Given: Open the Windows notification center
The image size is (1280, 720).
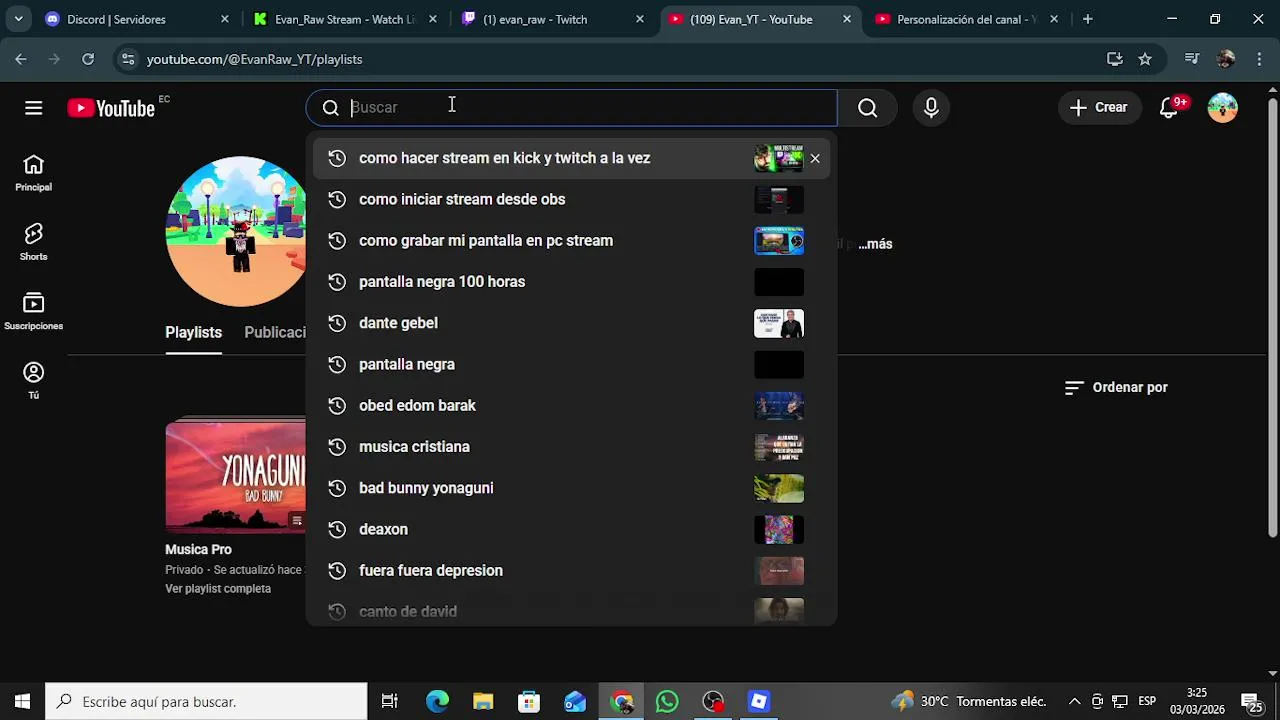Looking at the screenshot, I should point(1250,702).
